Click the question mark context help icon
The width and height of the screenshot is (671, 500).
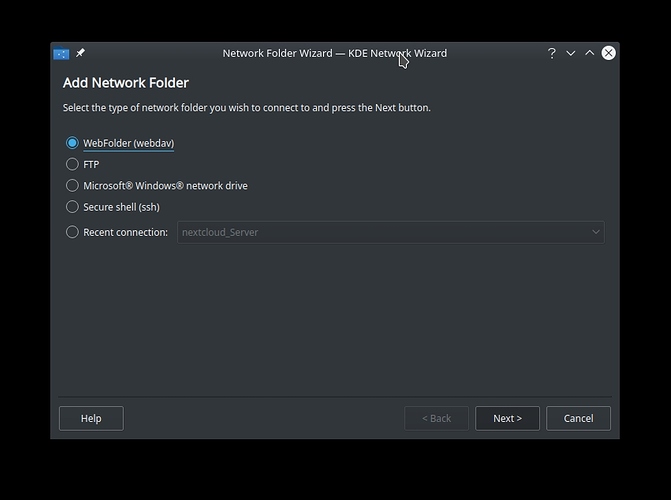[551, 53]
